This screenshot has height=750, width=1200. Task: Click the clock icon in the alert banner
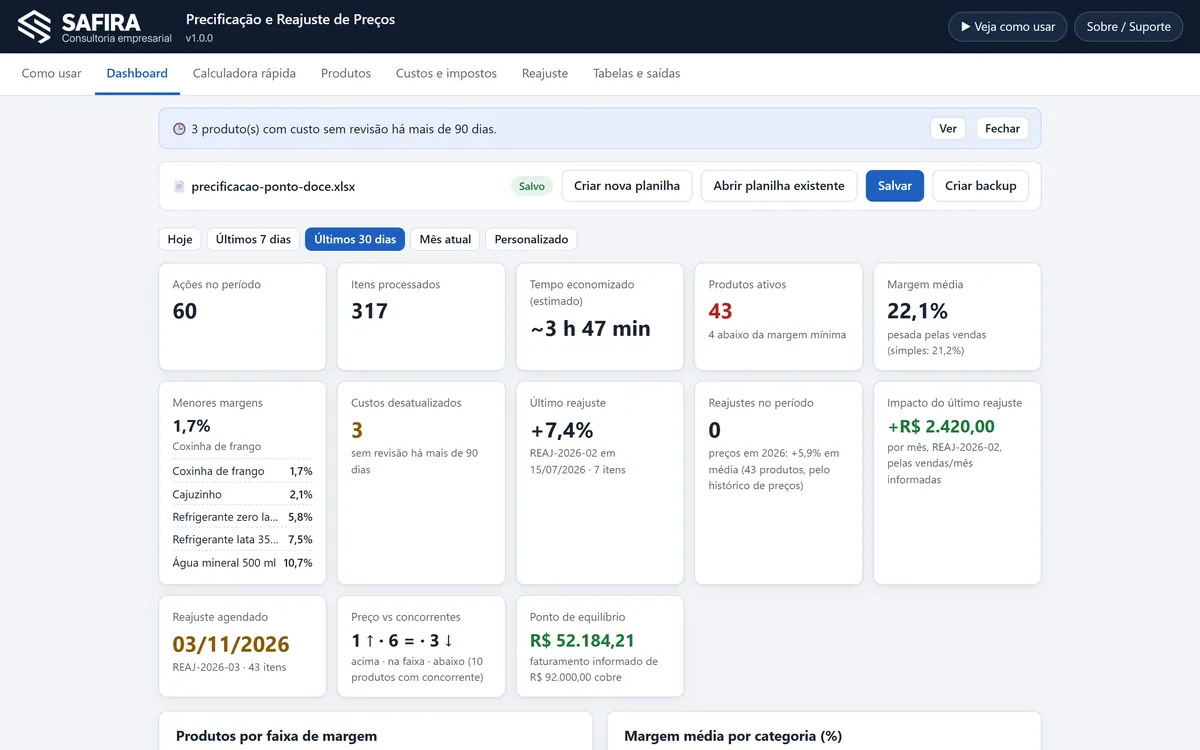179,129
